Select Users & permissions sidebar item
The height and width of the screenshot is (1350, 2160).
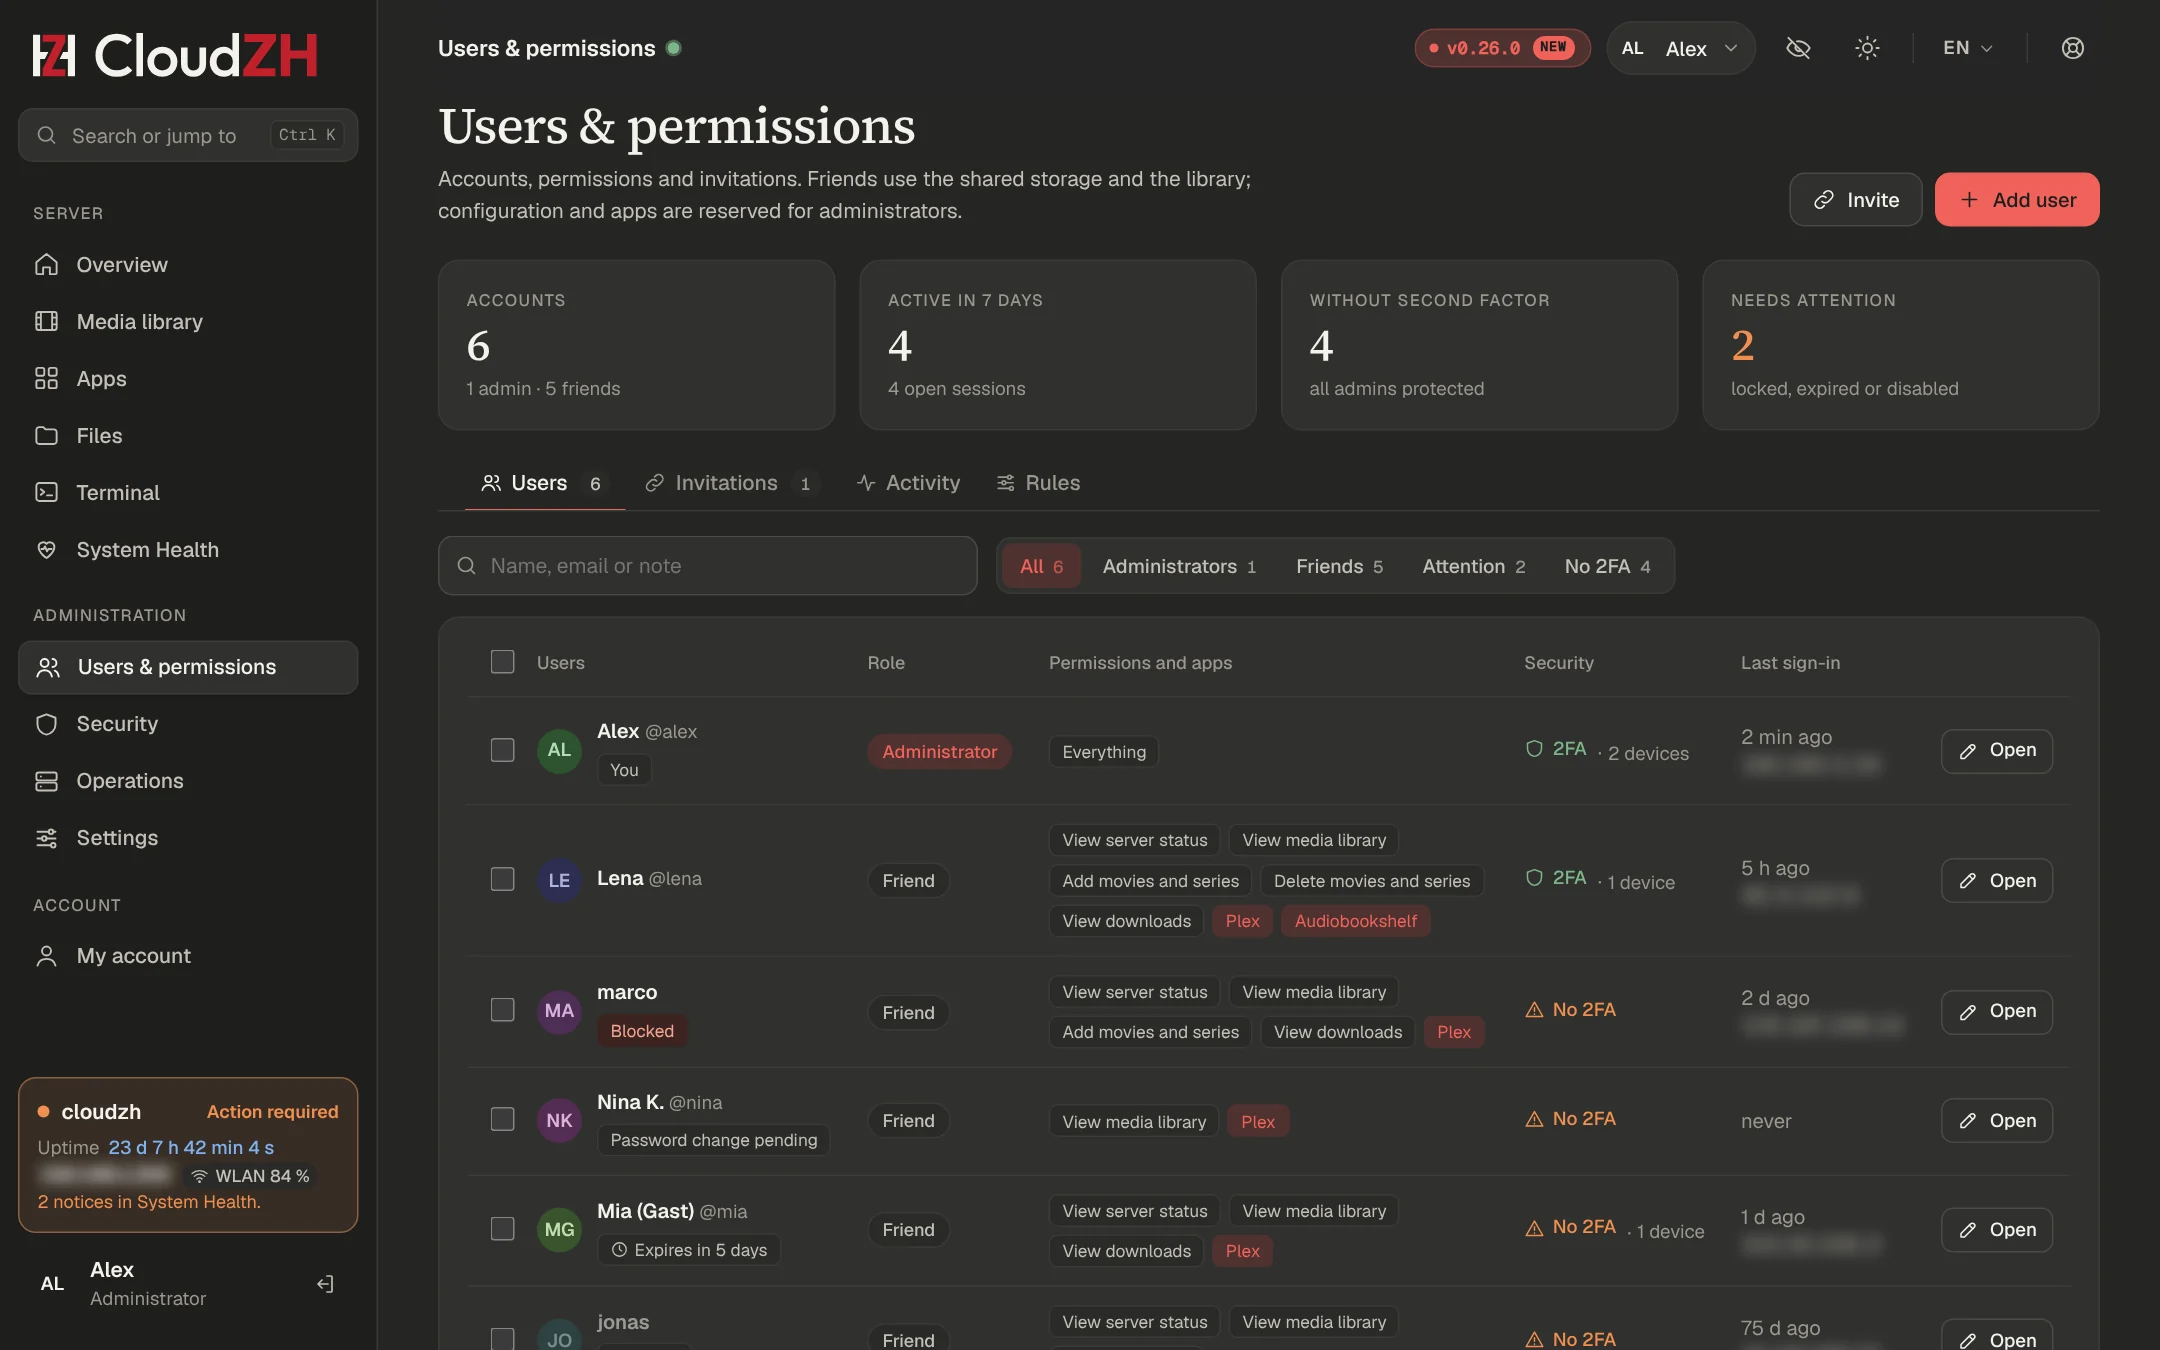tap(188, 667)
